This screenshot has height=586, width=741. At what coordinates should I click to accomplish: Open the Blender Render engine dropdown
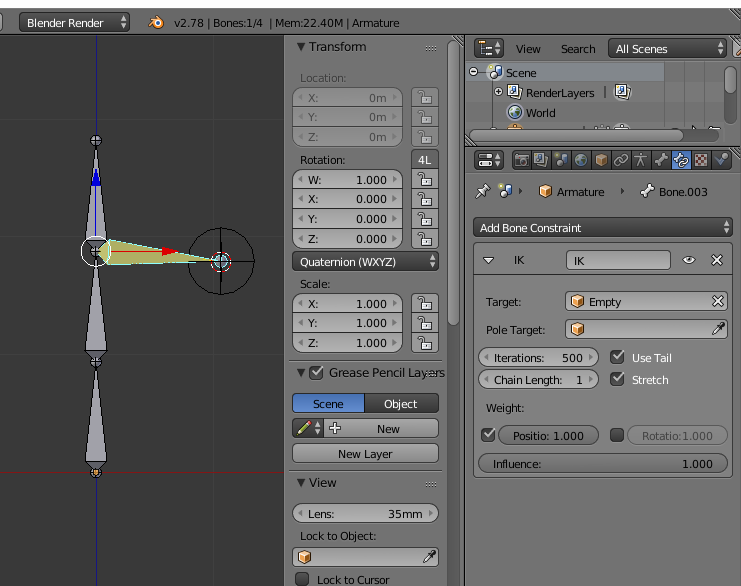(74, 23)
